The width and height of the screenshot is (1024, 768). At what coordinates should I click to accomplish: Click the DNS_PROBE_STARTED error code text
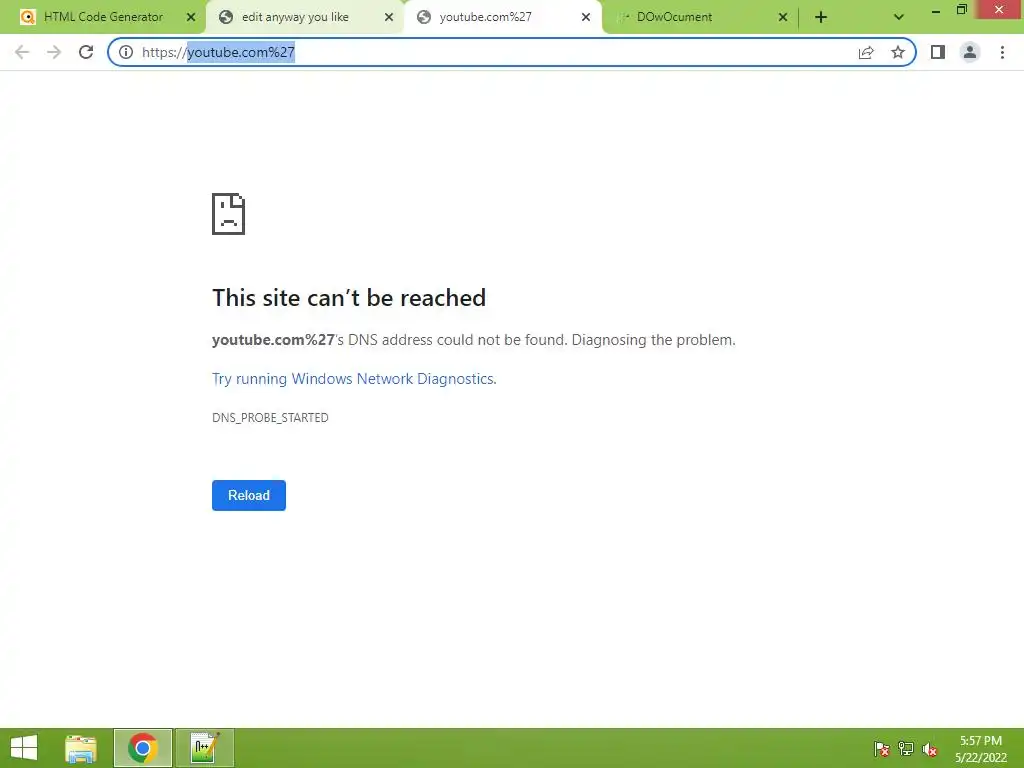(270, 418)
